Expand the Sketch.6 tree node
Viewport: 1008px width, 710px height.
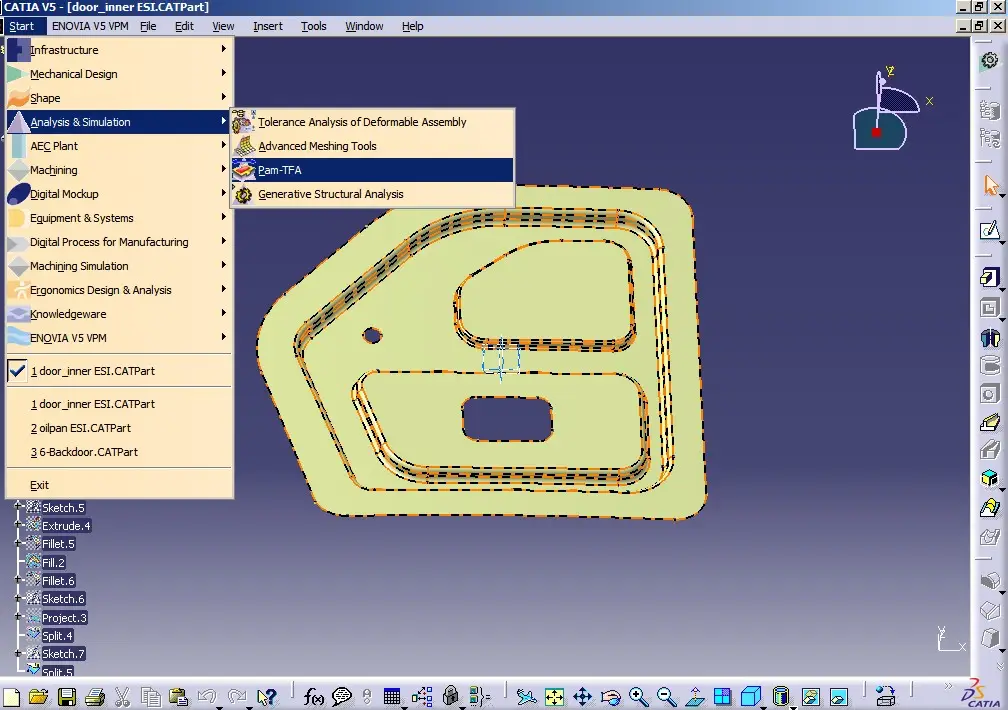tap(19, 597)
